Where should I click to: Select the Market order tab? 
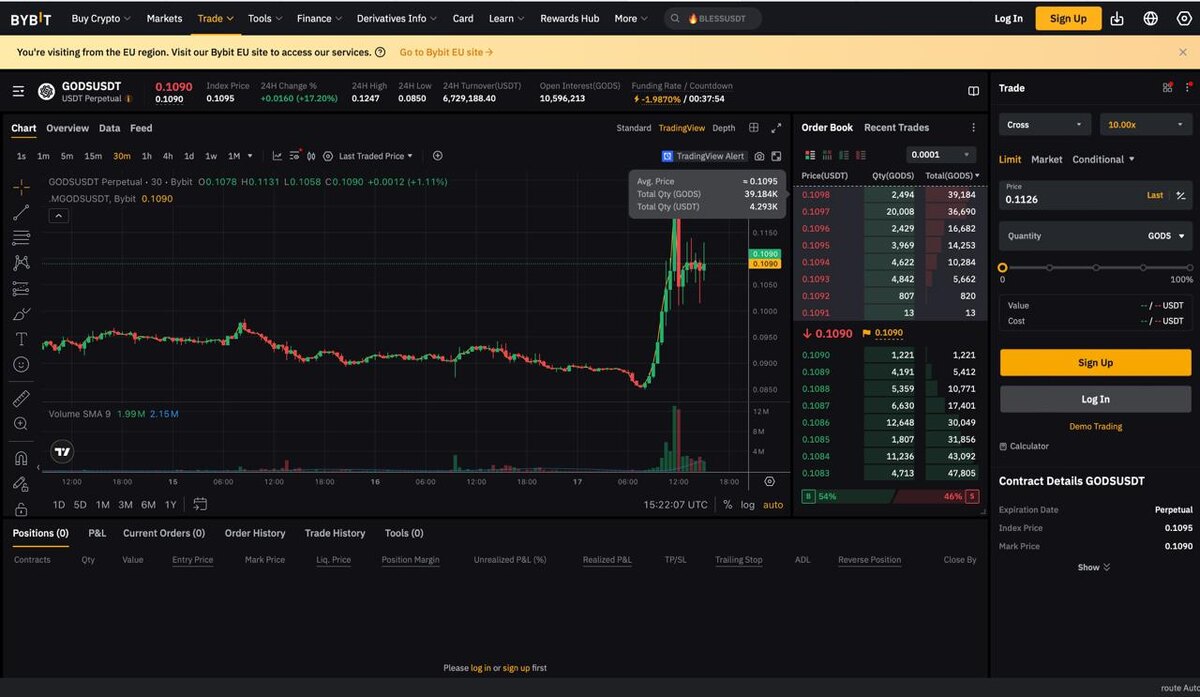tap(1047, 159)
